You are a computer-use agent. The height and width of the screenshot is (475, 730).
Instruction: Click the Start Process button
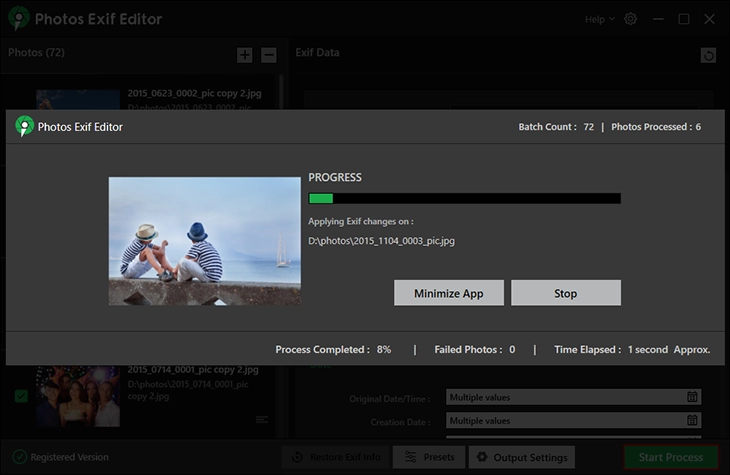(670, 457)
